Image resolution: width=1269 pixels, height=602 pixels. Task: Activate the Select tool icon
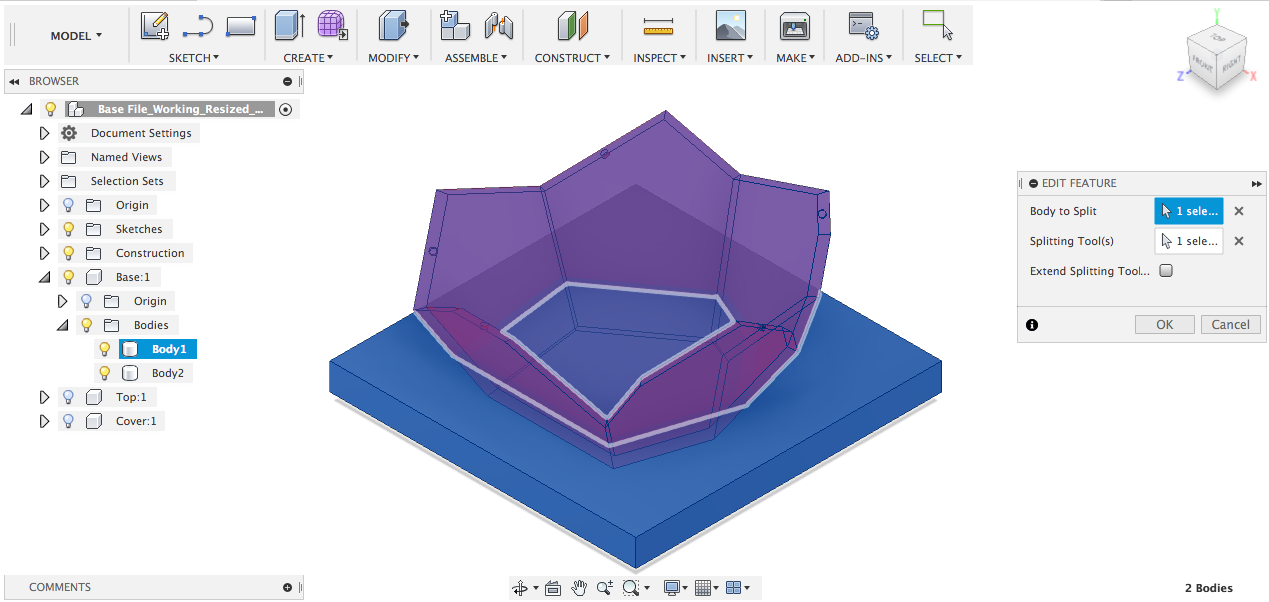point(937,25)
